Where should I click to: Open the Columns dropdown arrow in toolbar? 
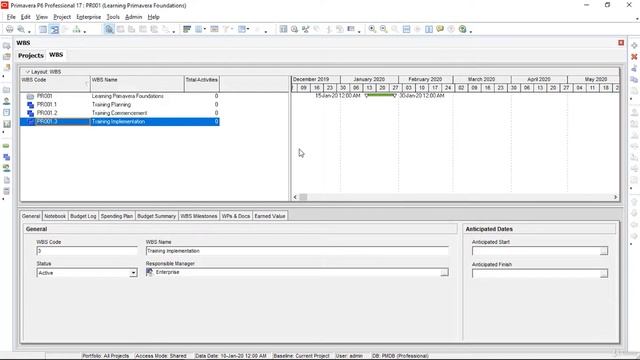(204, 29)
